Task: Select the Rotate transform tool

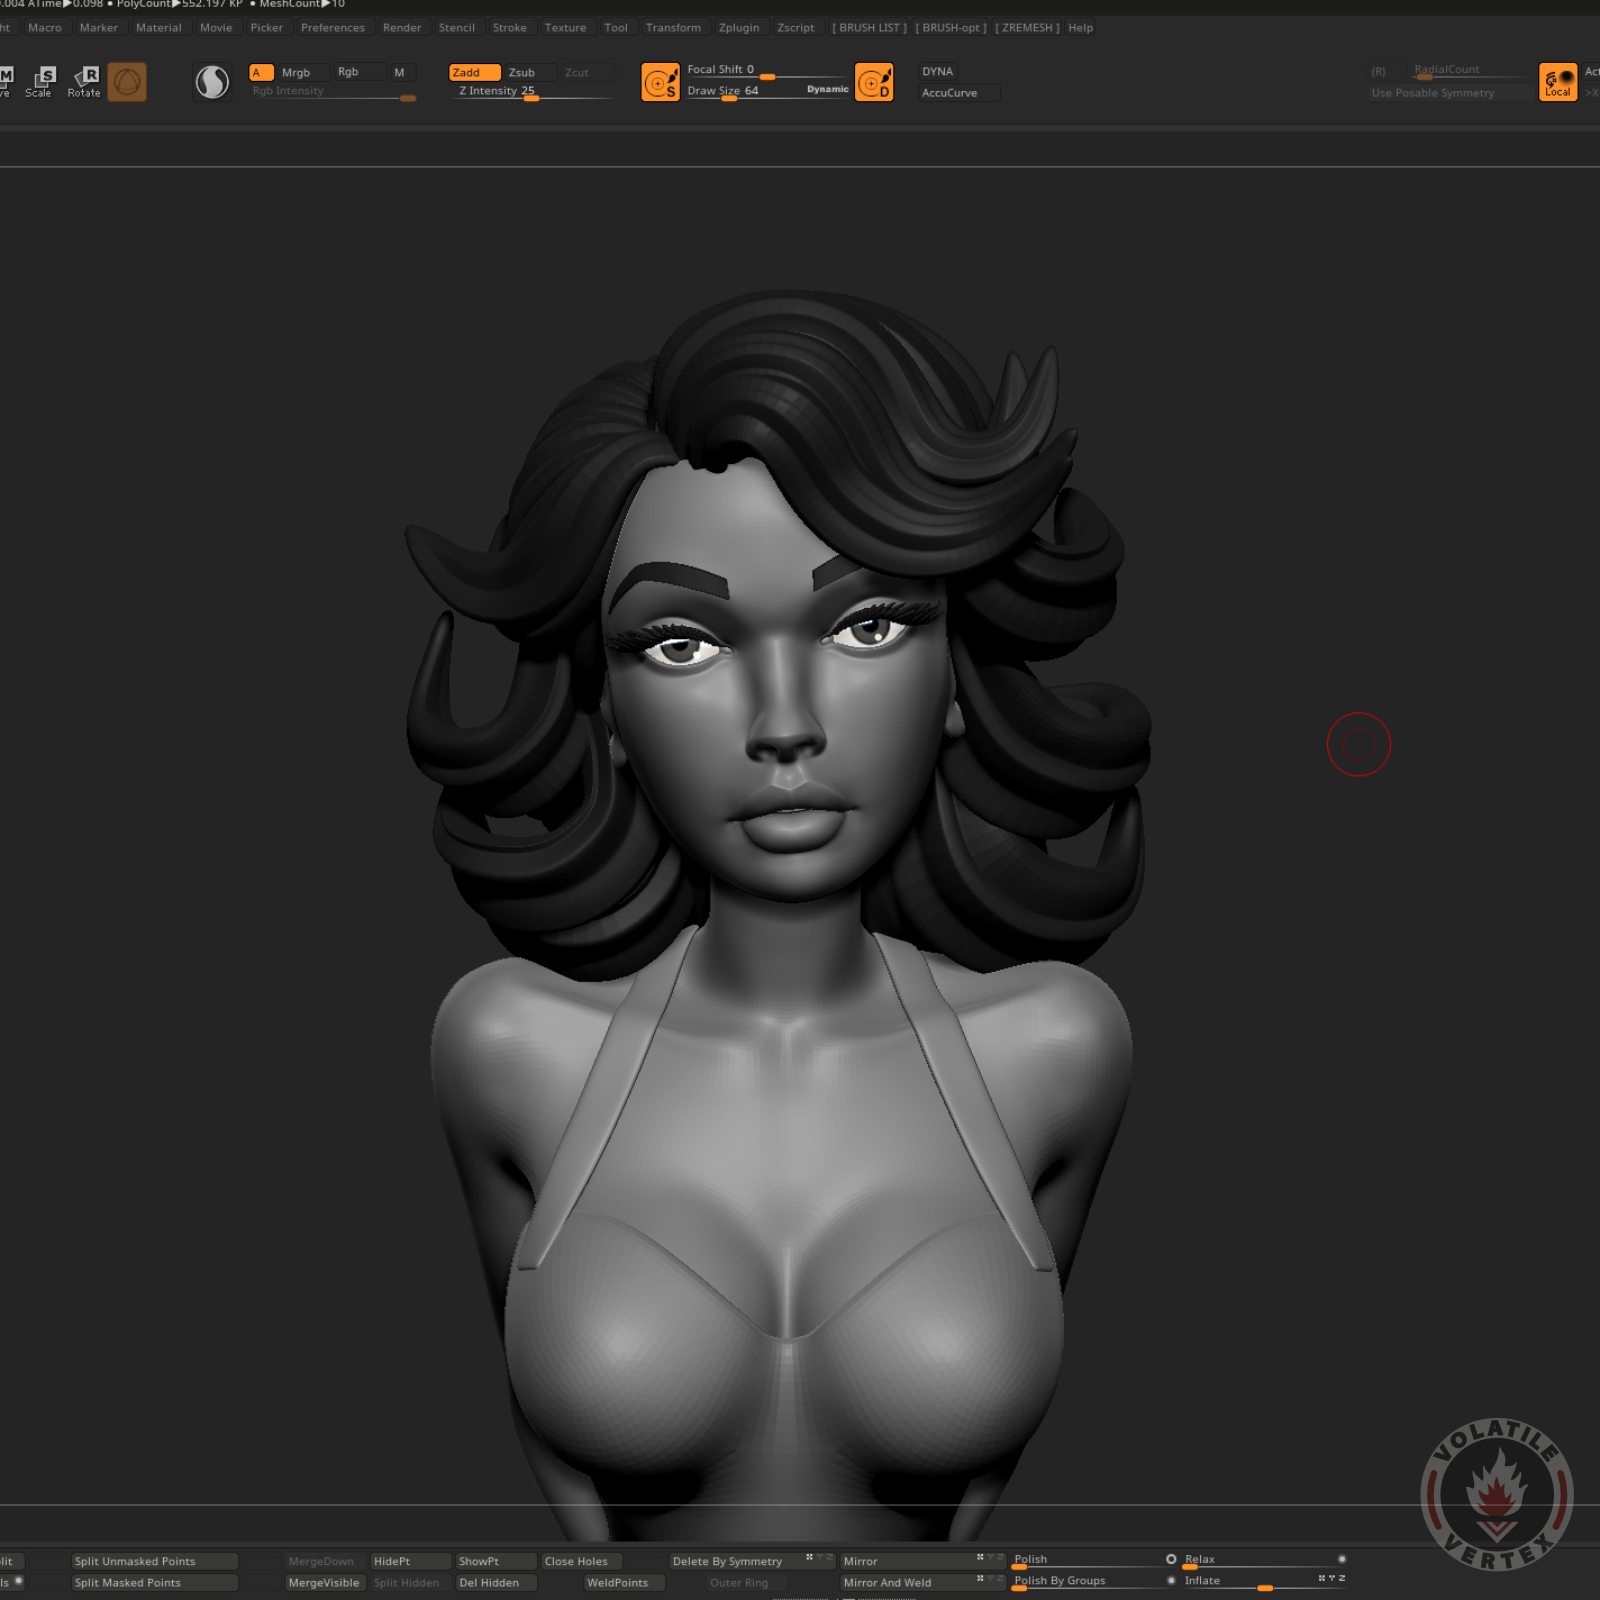Action: (85, 81)
